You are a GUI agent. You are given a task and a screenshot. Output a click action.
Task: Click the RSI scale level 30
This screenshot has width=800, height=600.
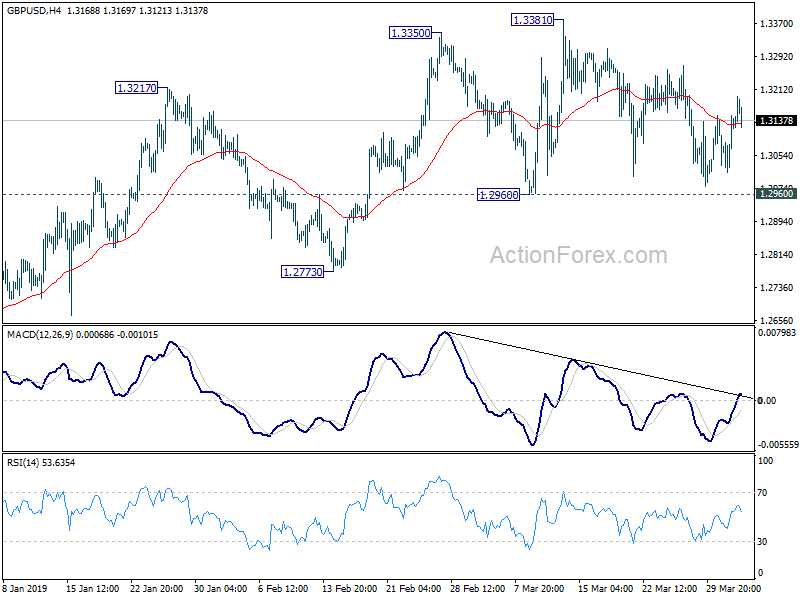[762, 542]
